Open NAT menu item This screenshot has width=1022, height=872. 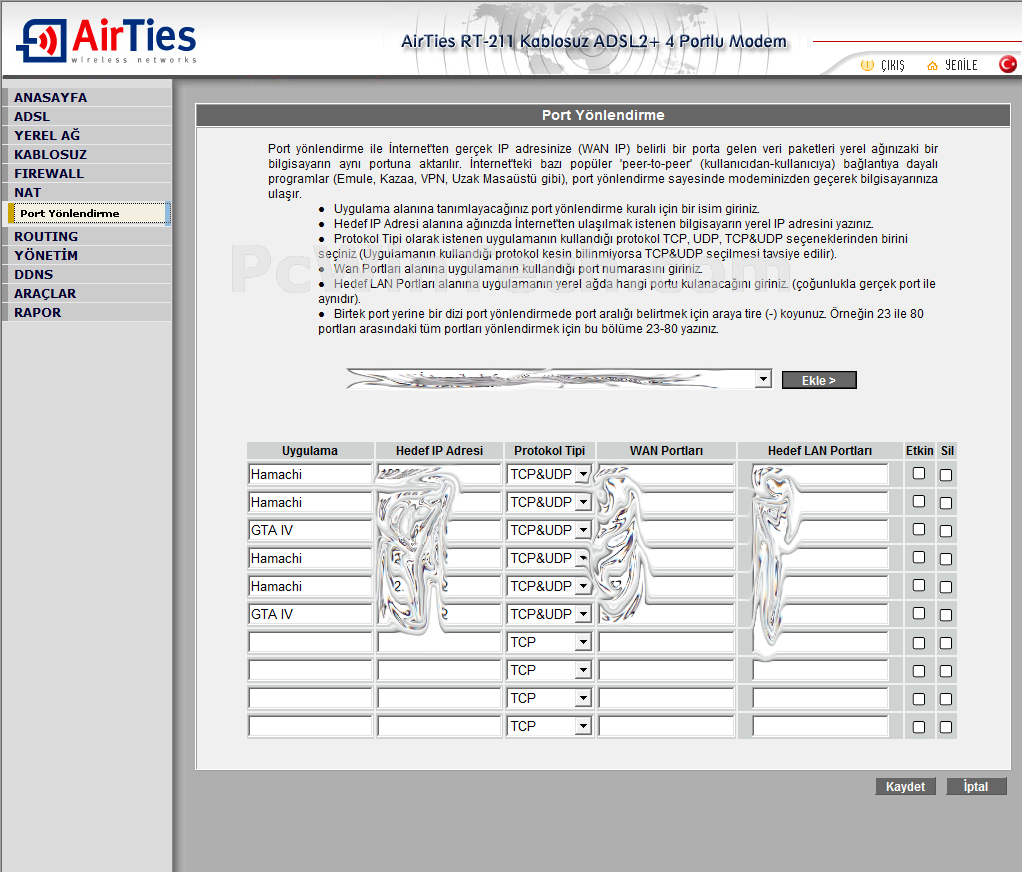pyautogui.click(x=87, y=192)
